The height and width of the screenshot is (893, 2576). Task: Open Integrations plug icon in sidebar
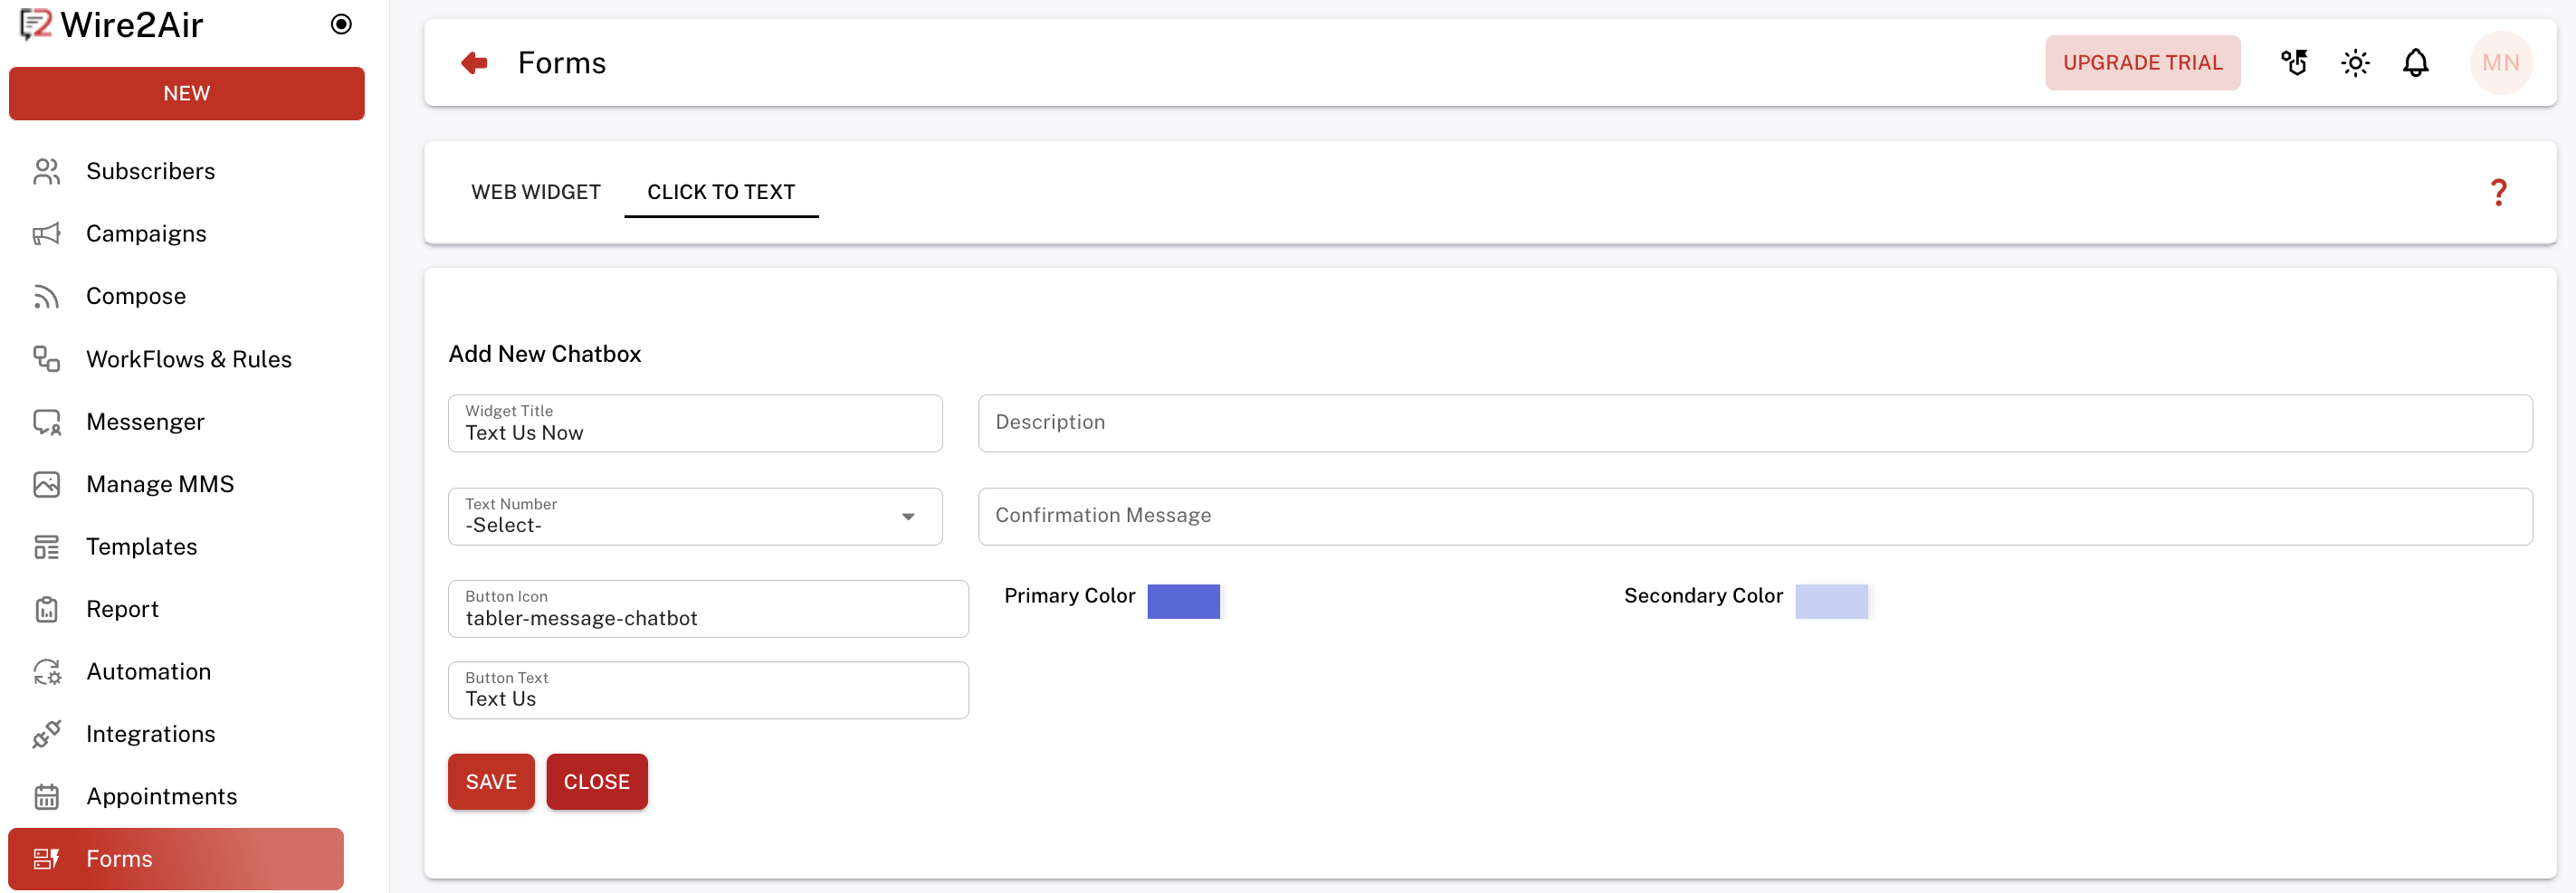coord(47,734)
